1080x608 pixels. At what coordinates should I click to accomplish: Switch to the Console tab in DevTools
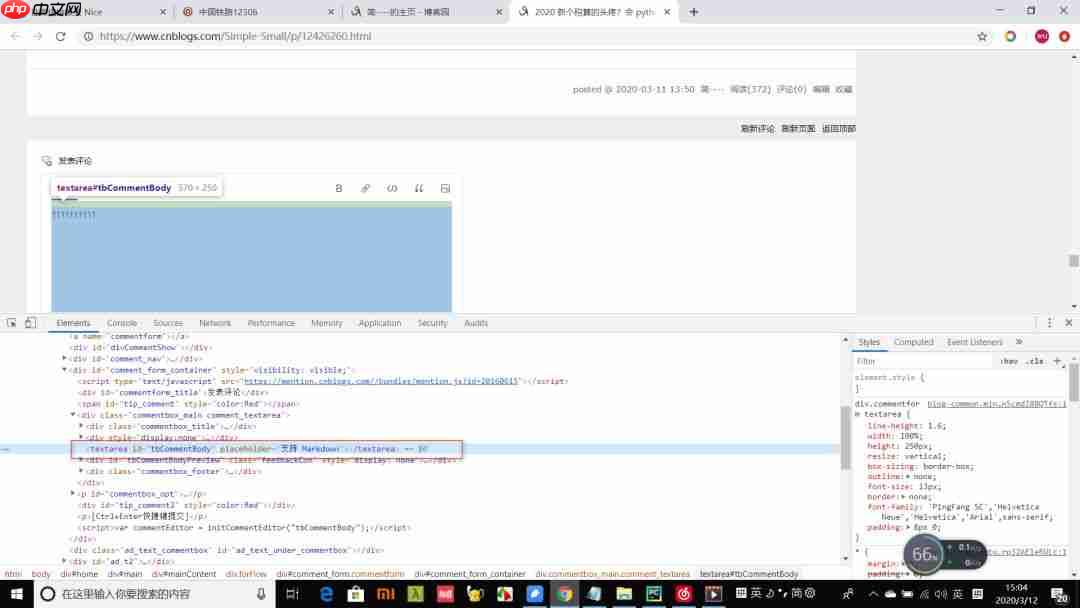tap(122, 323)
